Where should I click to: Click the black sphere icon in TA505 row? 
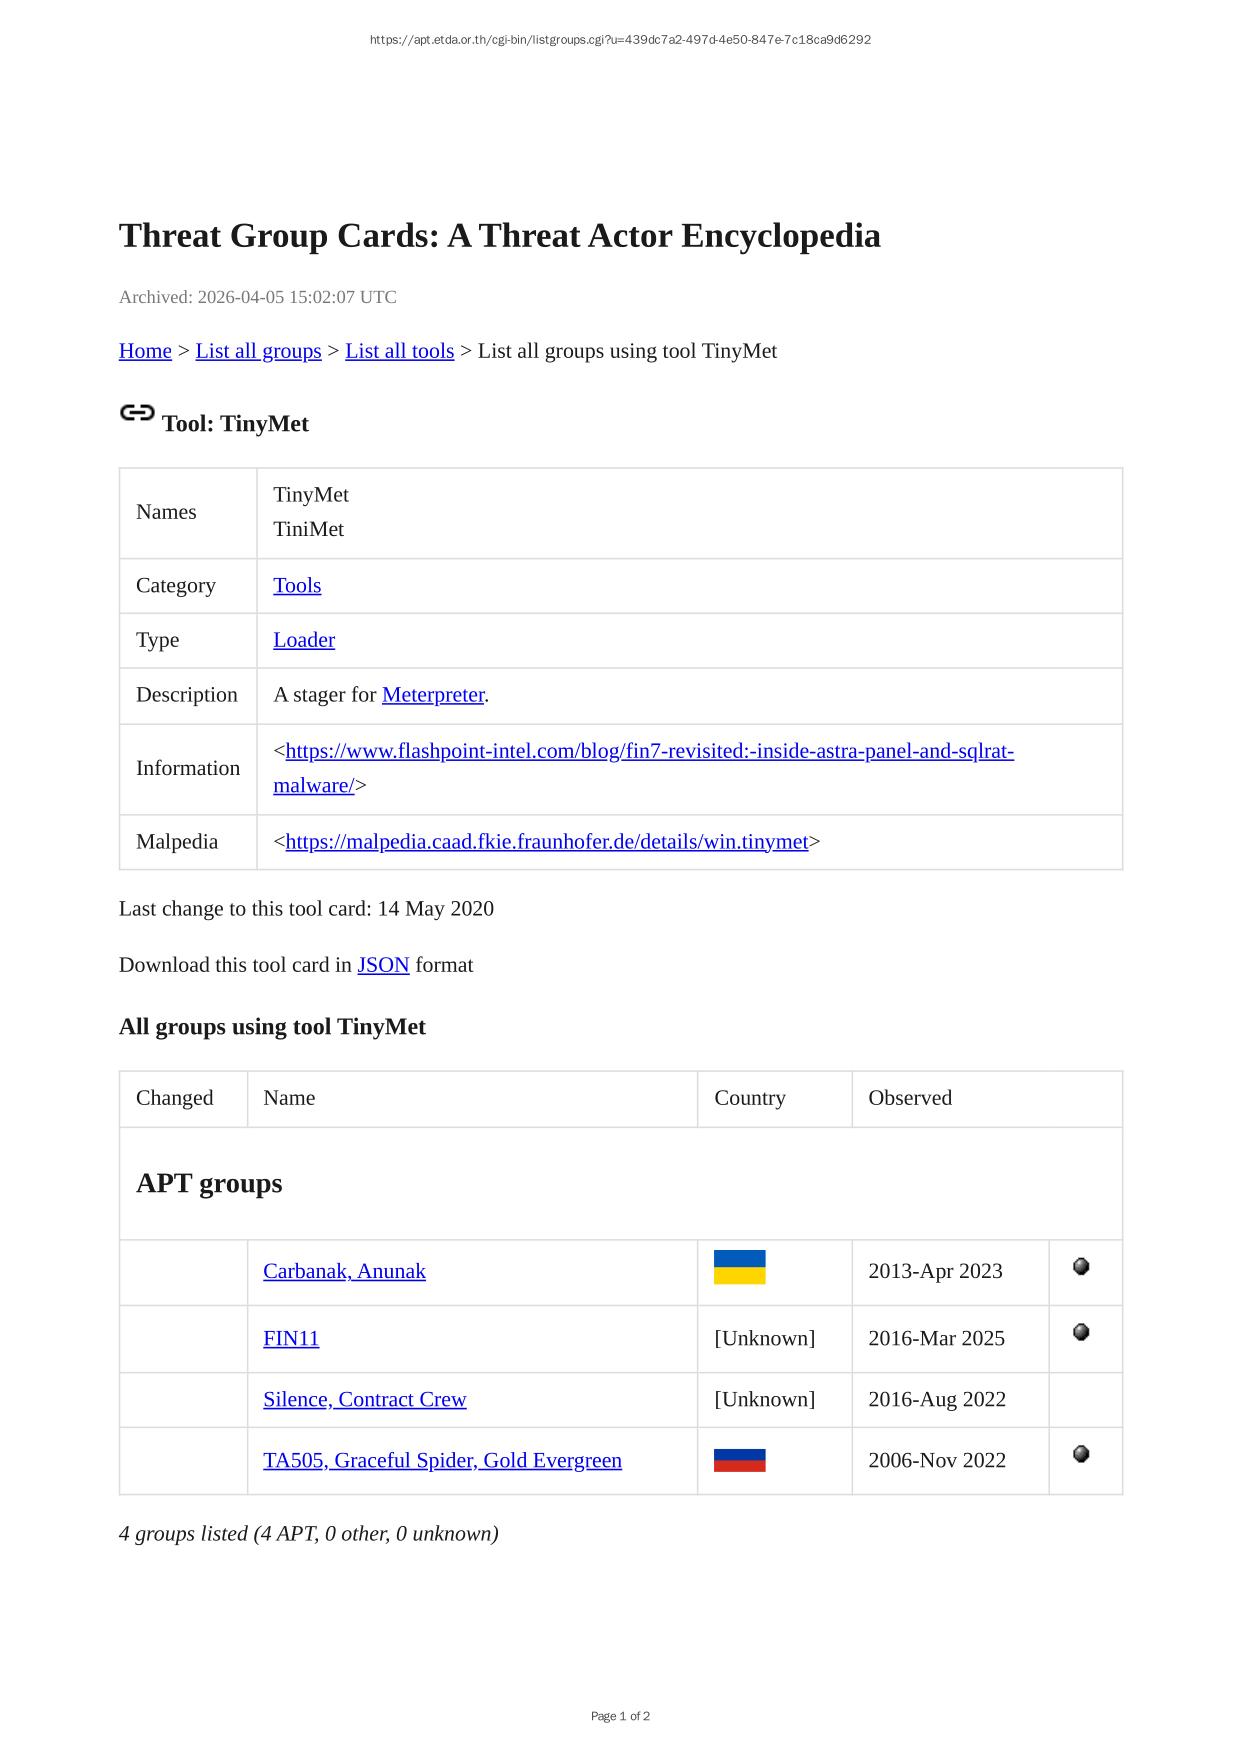coord(1080,1454)
